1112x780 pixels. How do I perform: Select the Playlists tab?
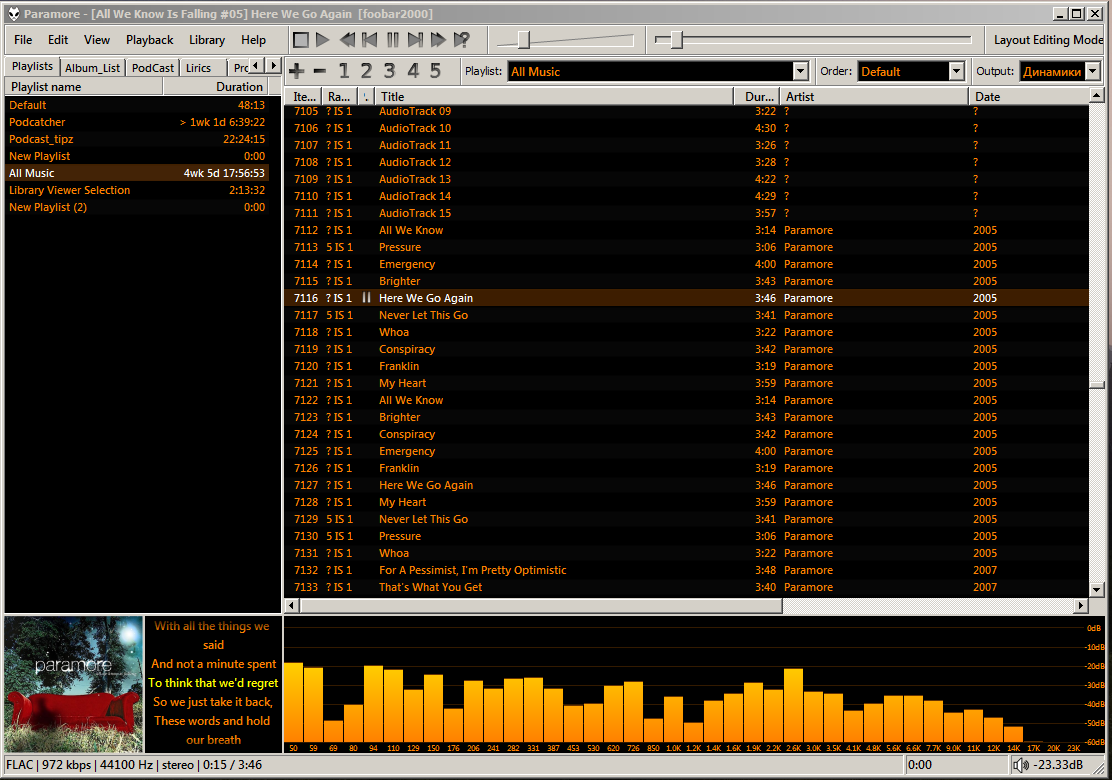pyautogui.click(x=33, y=66)
